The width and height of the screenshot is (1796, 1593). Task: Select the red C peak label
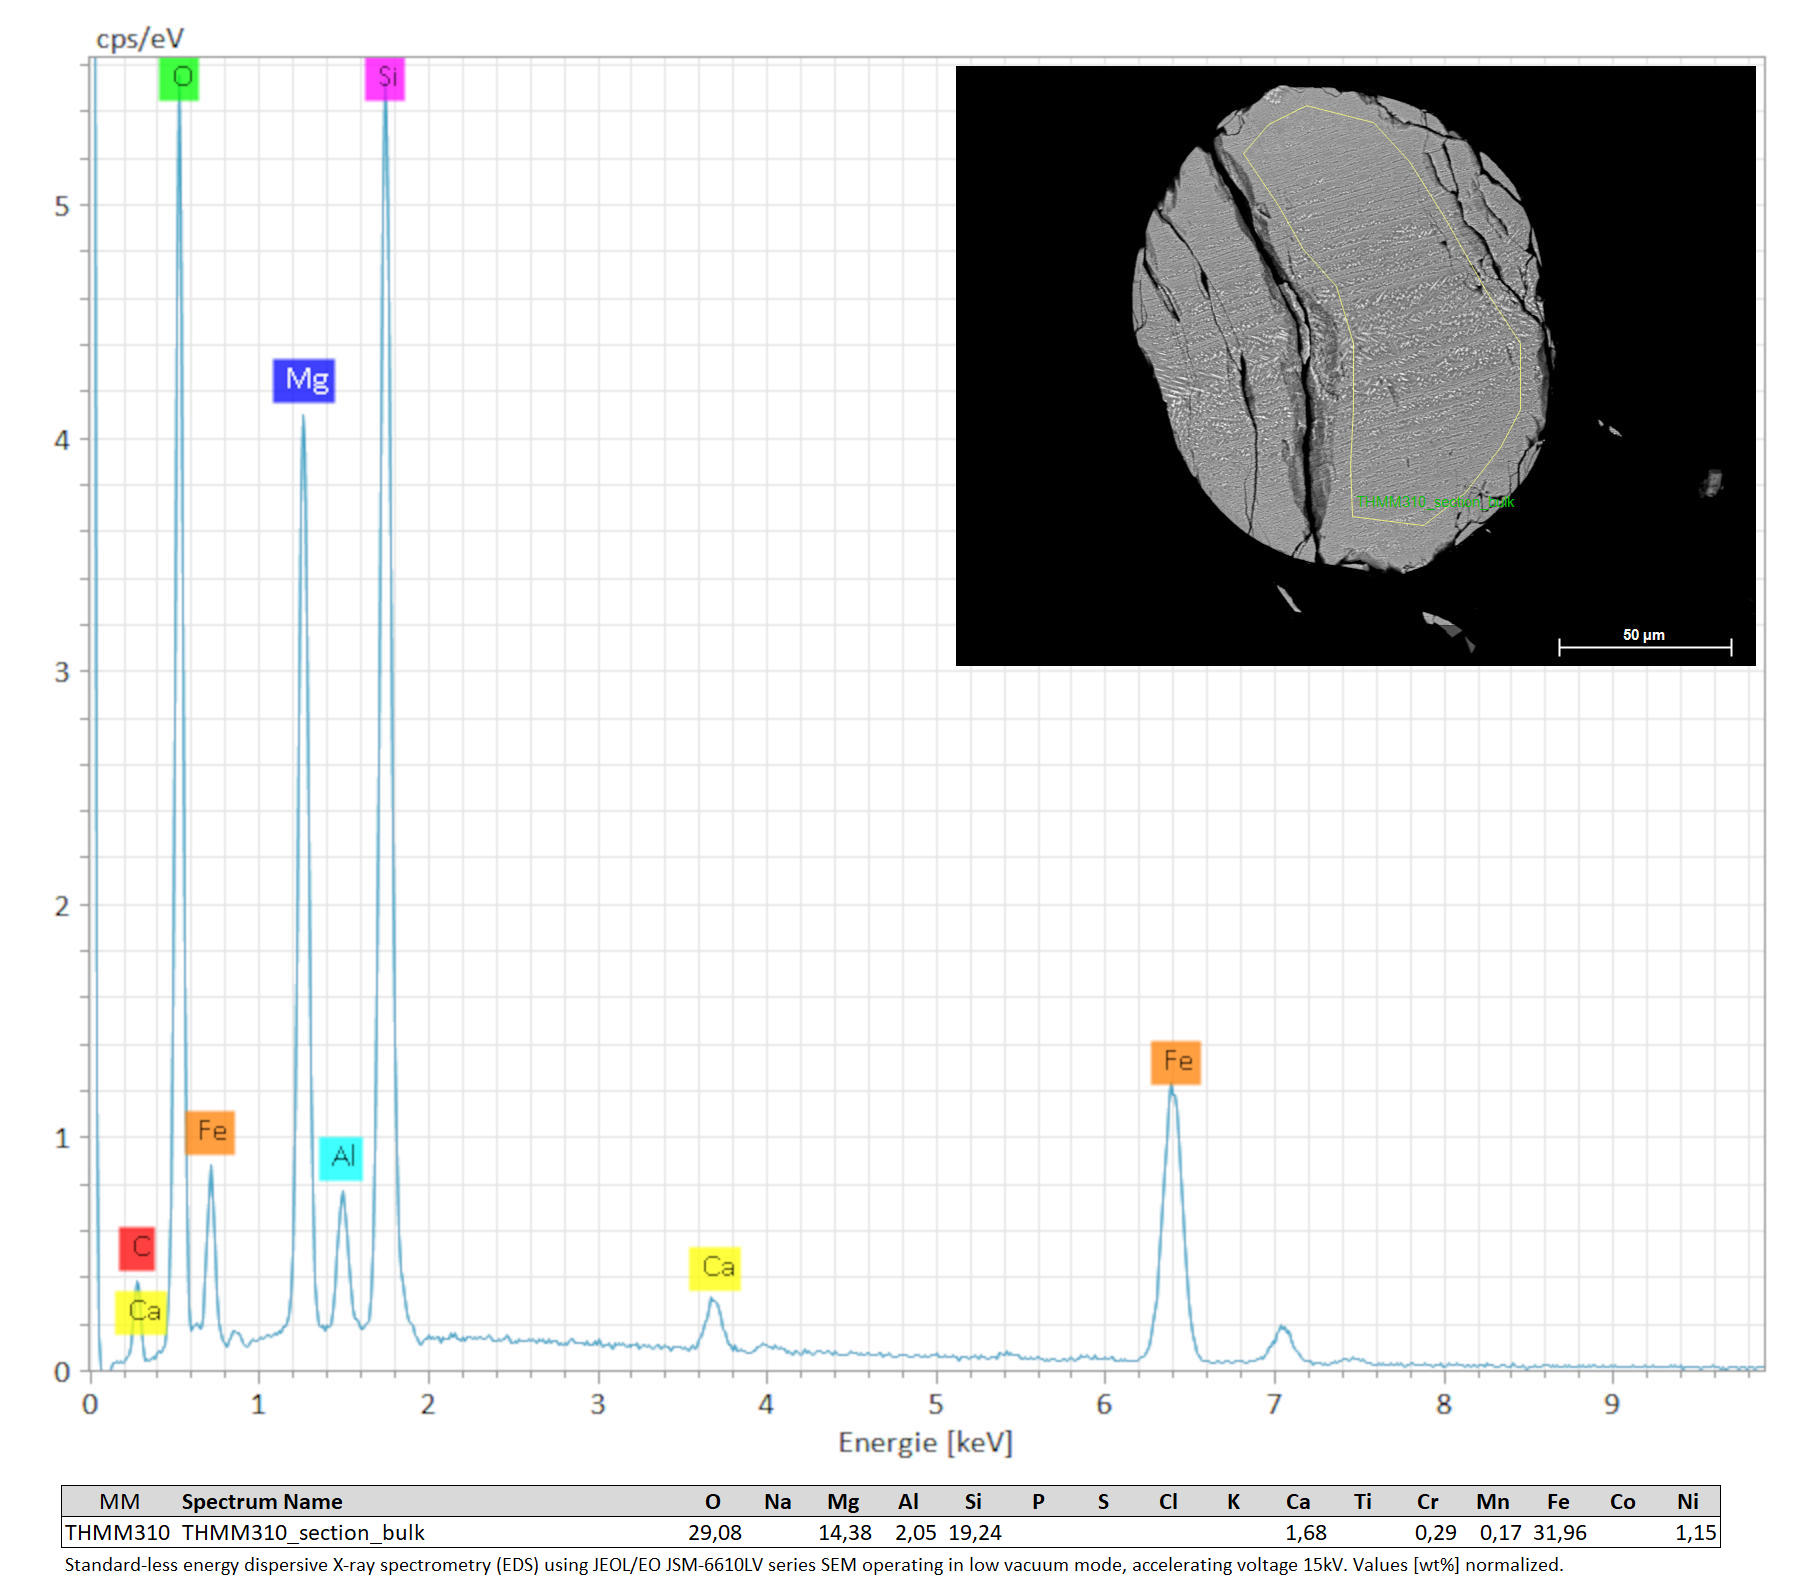(x=137, y=1247)
